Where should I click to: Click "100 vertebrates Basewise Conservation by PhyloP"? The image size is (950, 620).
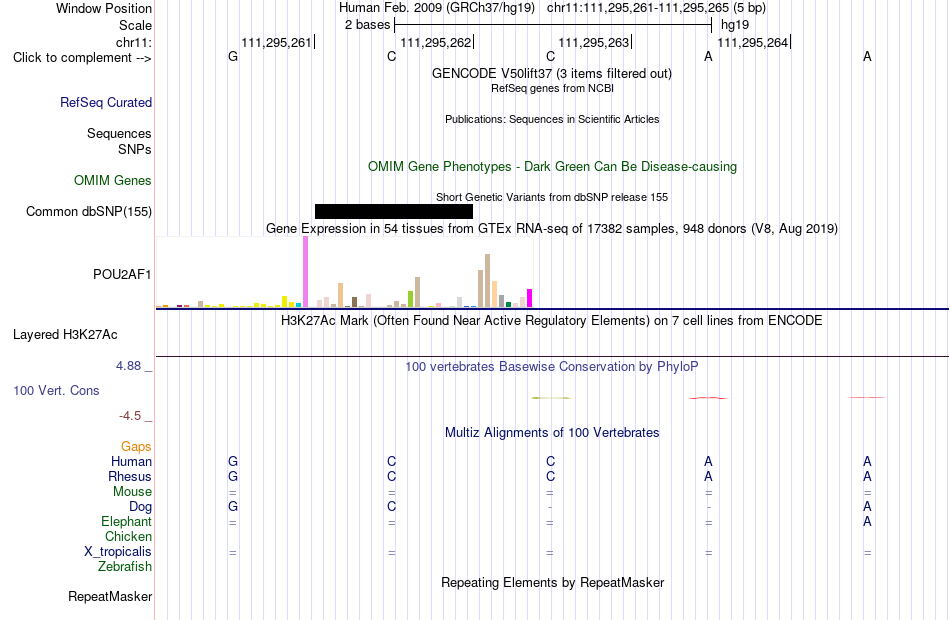(552, 367)
